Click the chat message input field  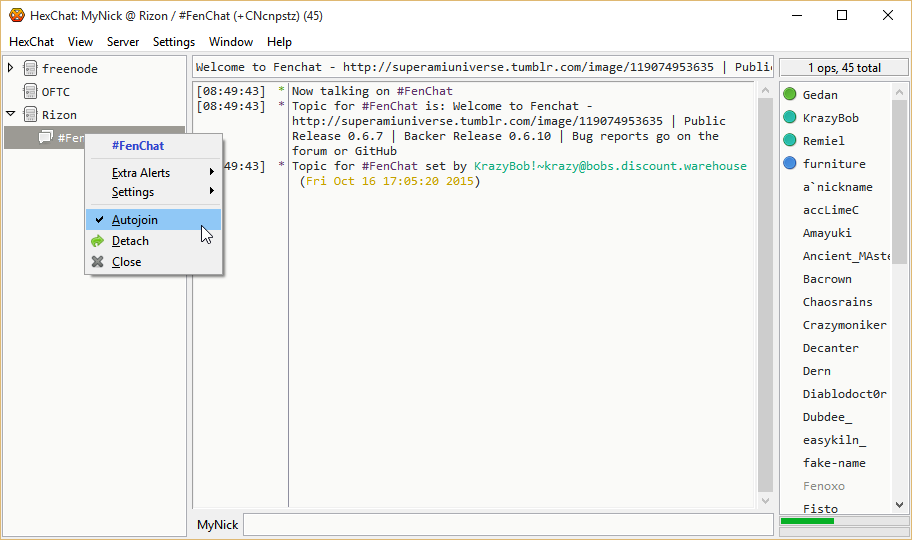pyautogui.click(x=508, y=525)
